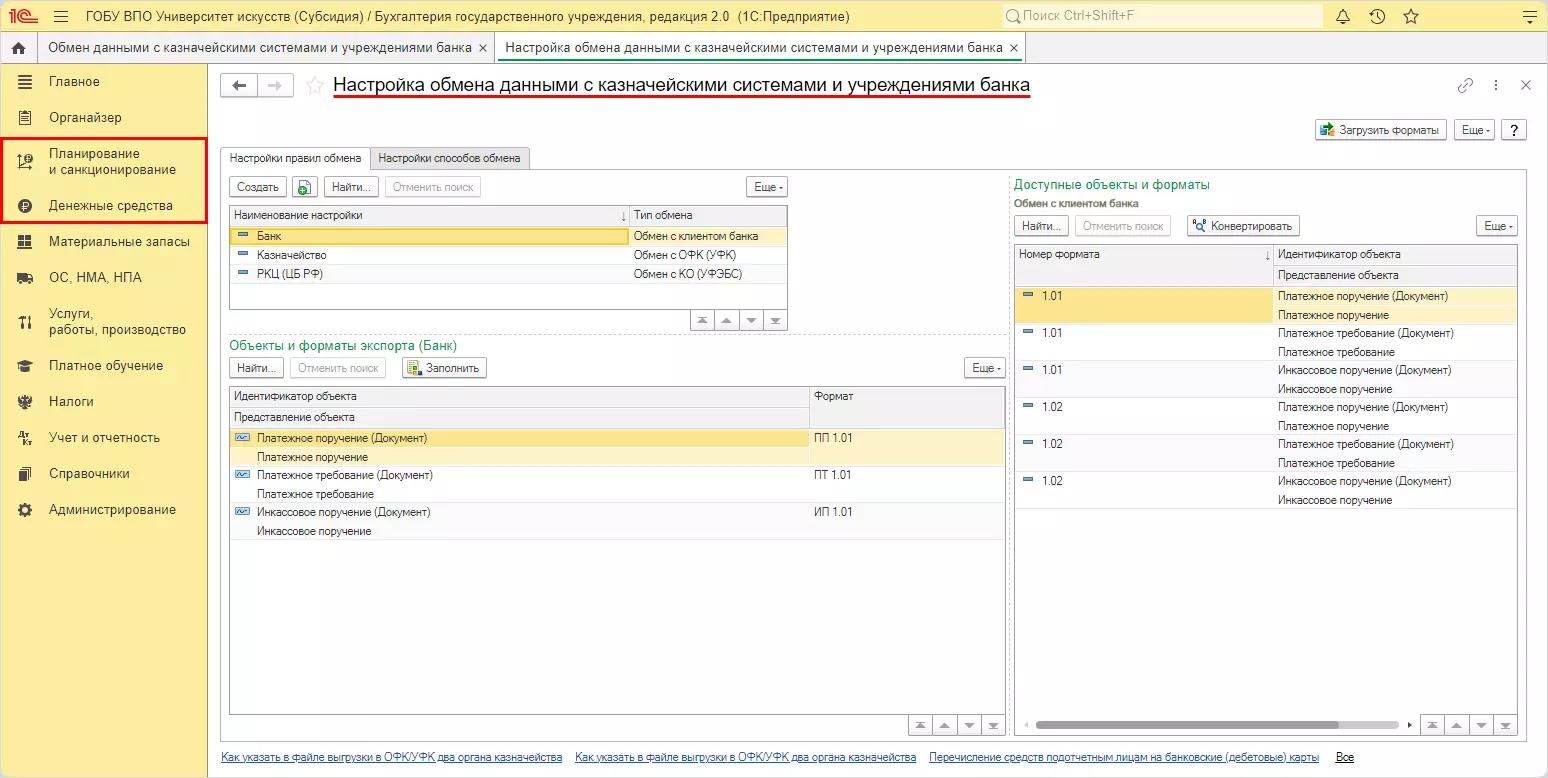The height and width of the screenshot is (778, 1548).
Task: Open link Перечисление средств подотчетным лицам
Action: (1123, 757)
